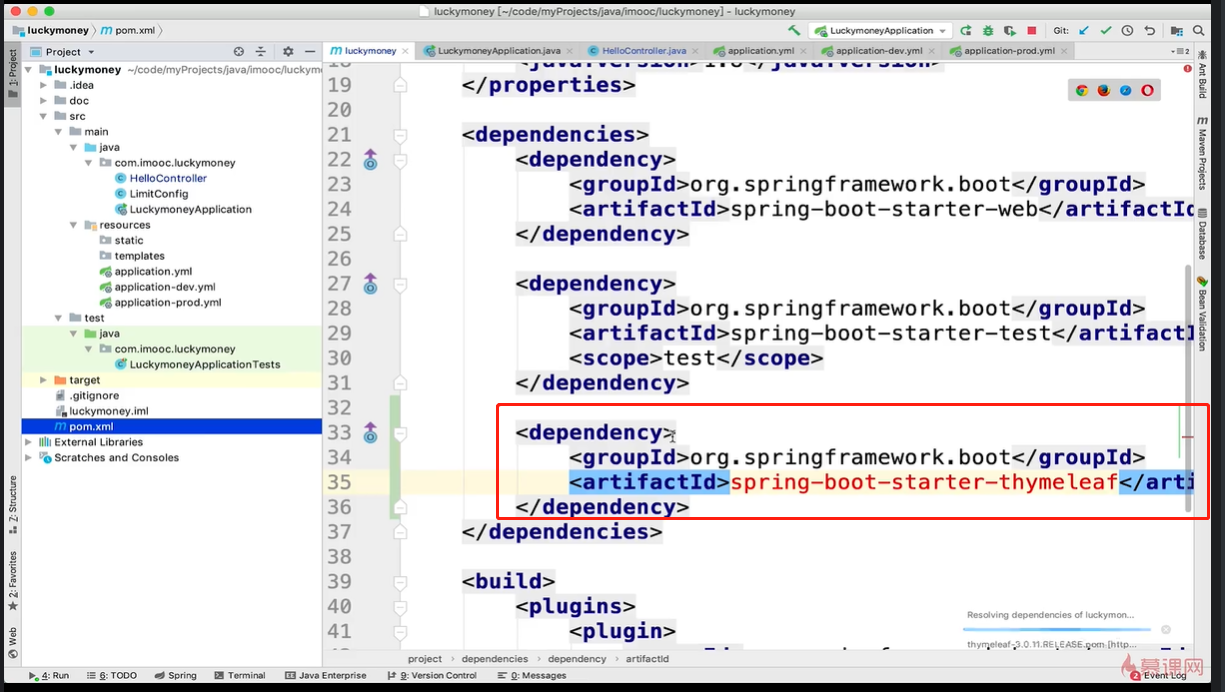Click the Build project hammer icon
Image resolution: width=1225 pixels, height=692 pixels.
(794, 31)
